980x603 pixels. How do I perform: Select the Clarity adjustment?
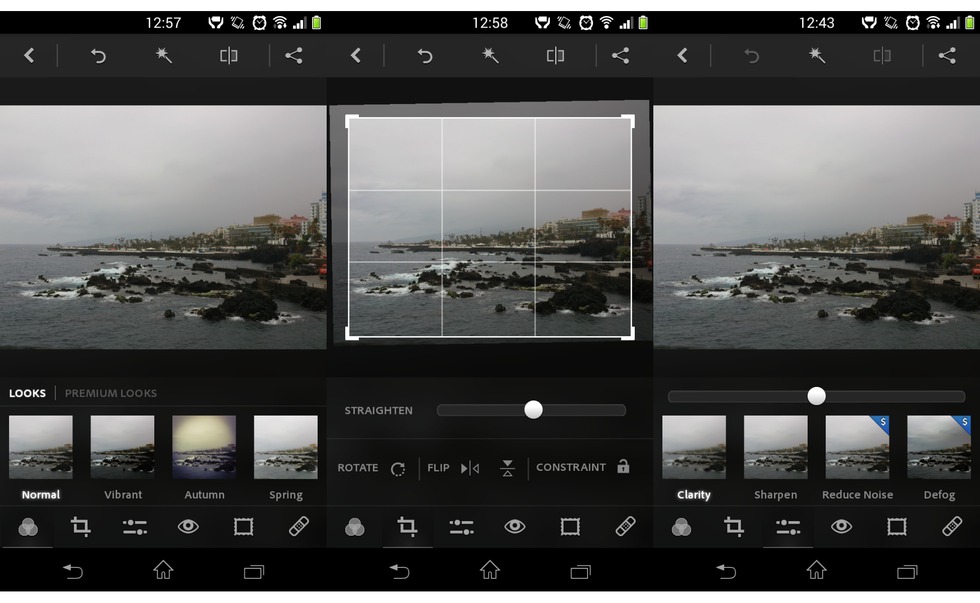[694, 458]
